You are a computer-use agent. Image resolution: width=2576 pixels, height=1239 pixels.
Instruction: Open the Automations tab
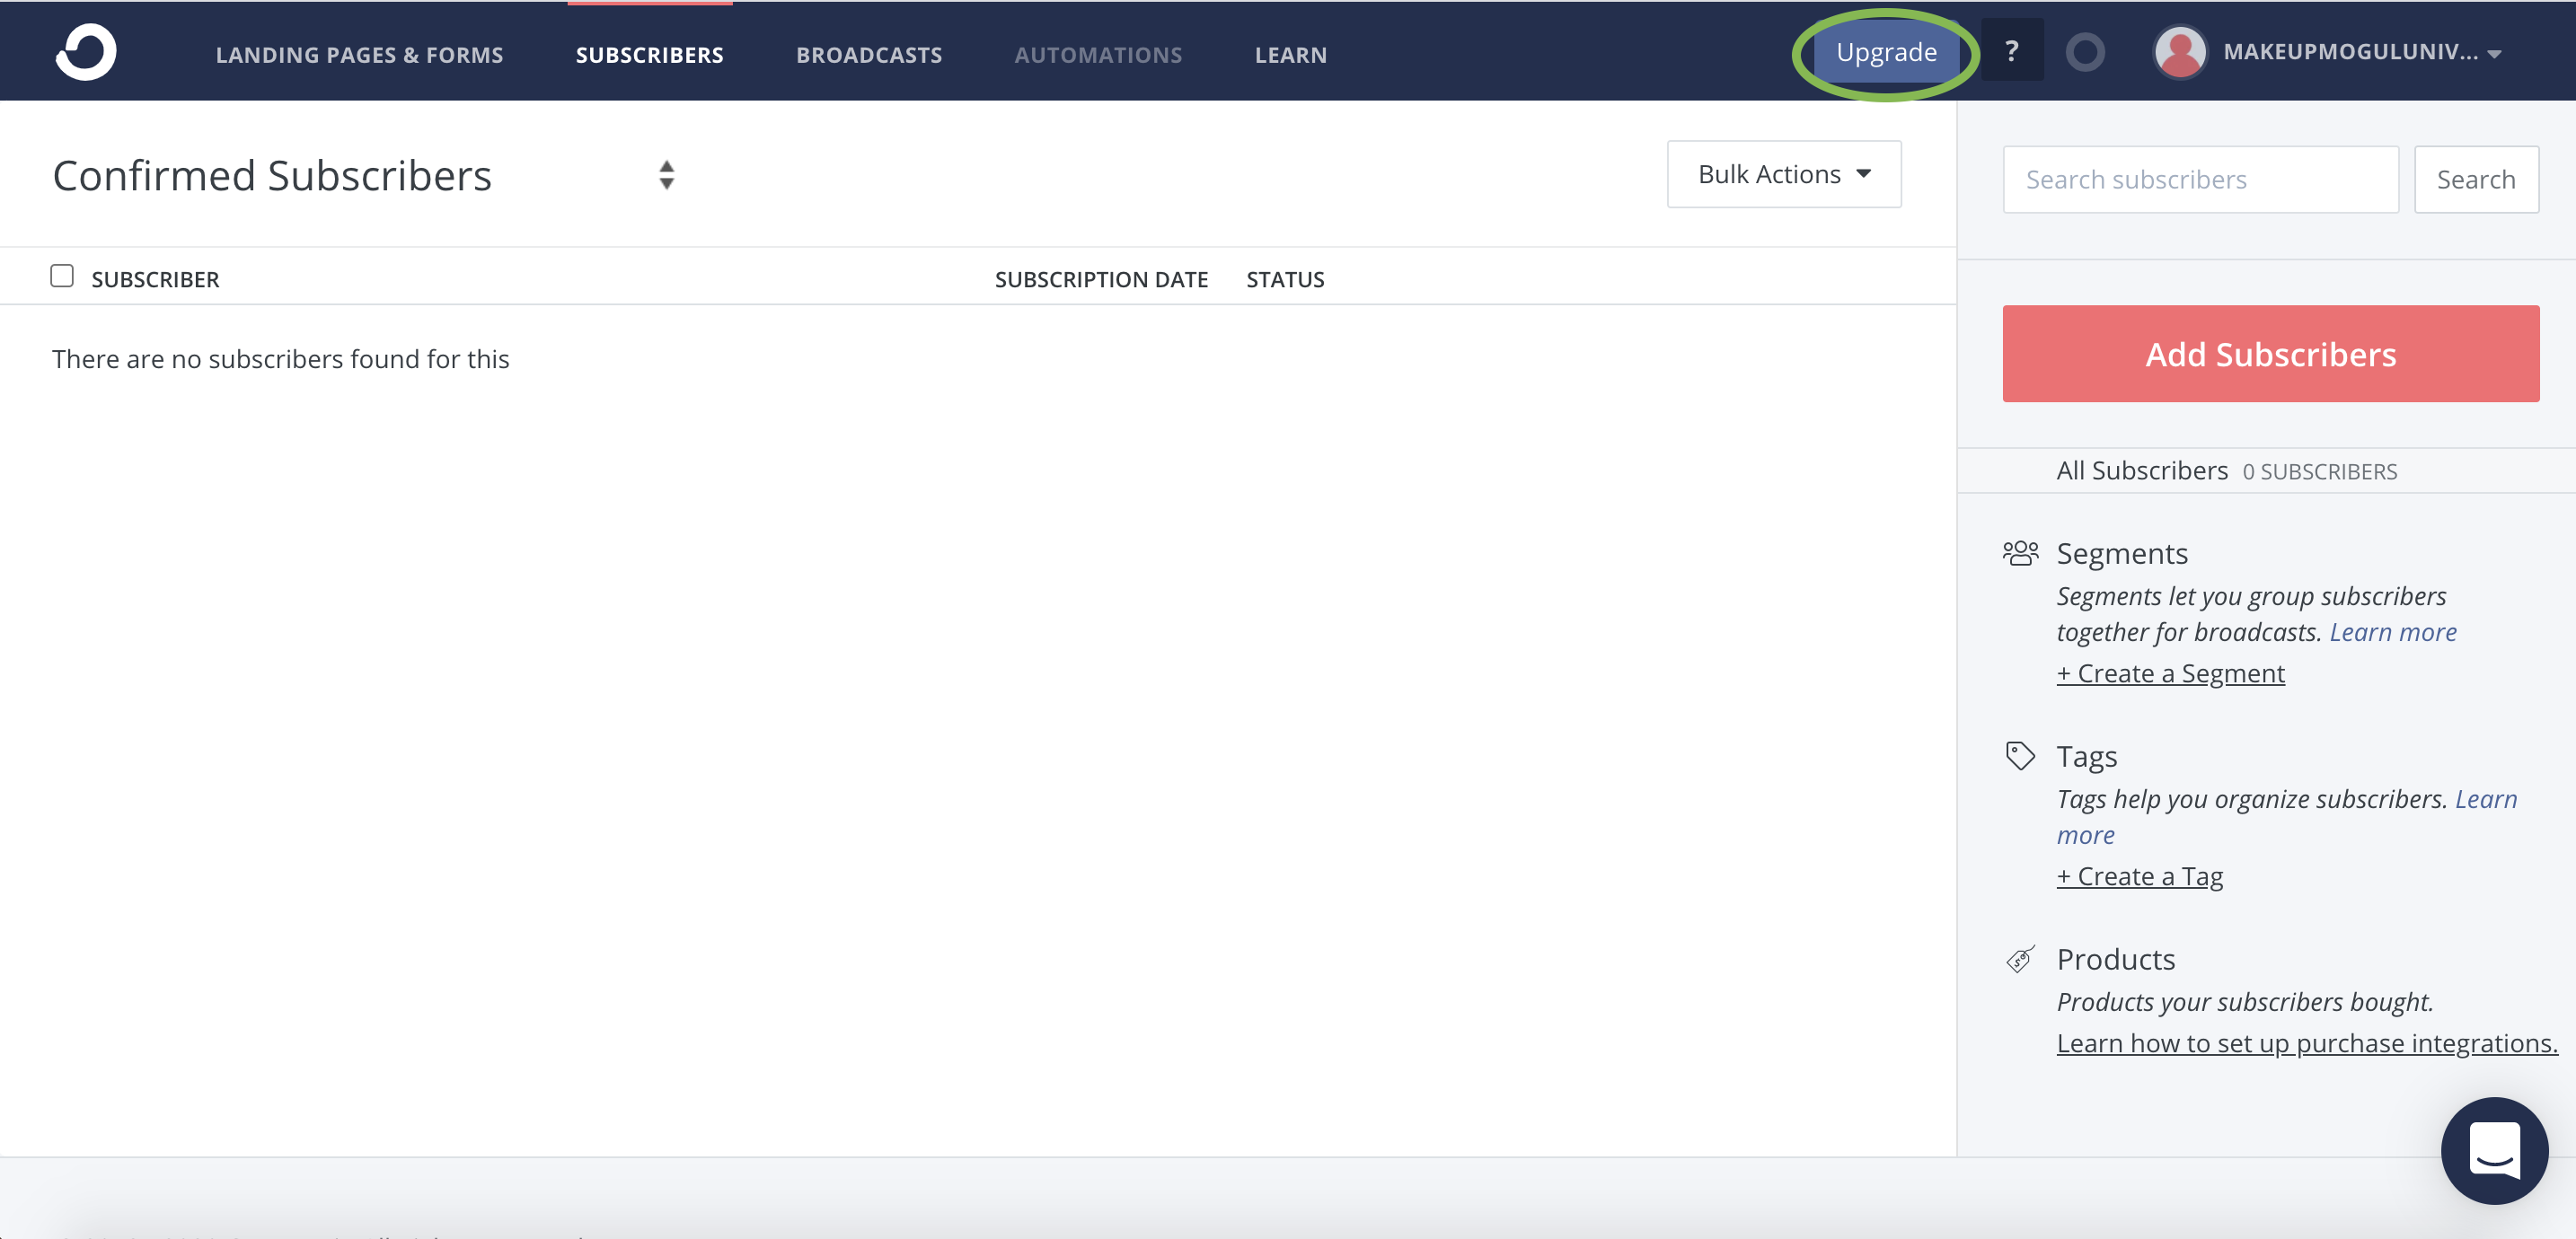1098,55
